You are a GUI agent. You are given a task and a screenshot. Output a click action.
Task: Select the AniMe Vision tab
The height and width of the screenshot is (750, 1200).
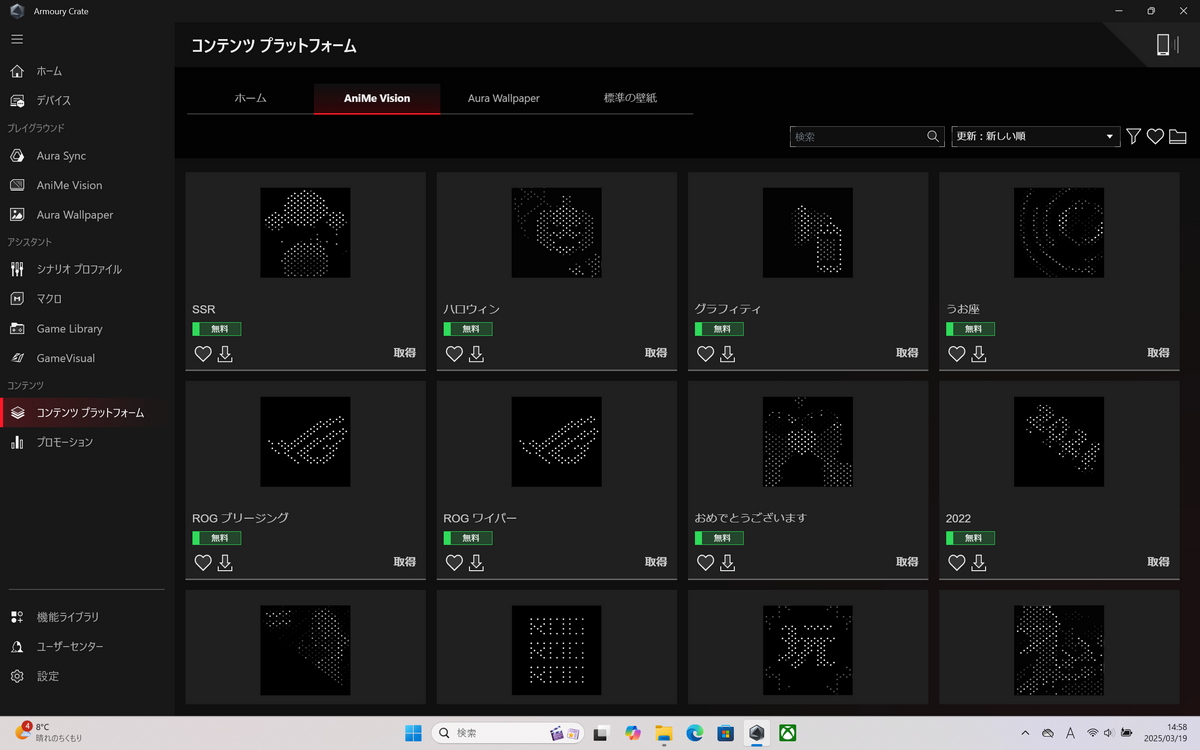[377, 99]
